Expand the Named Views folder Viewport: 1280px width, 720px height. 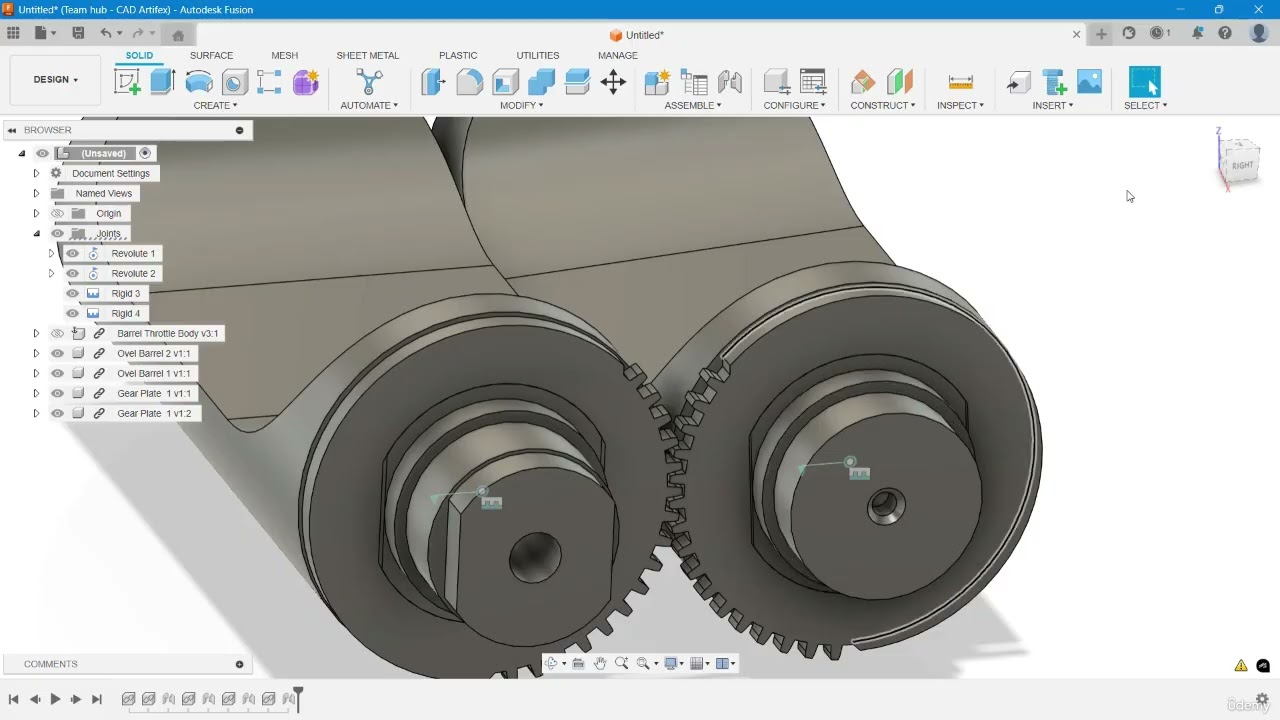point(36,193)
